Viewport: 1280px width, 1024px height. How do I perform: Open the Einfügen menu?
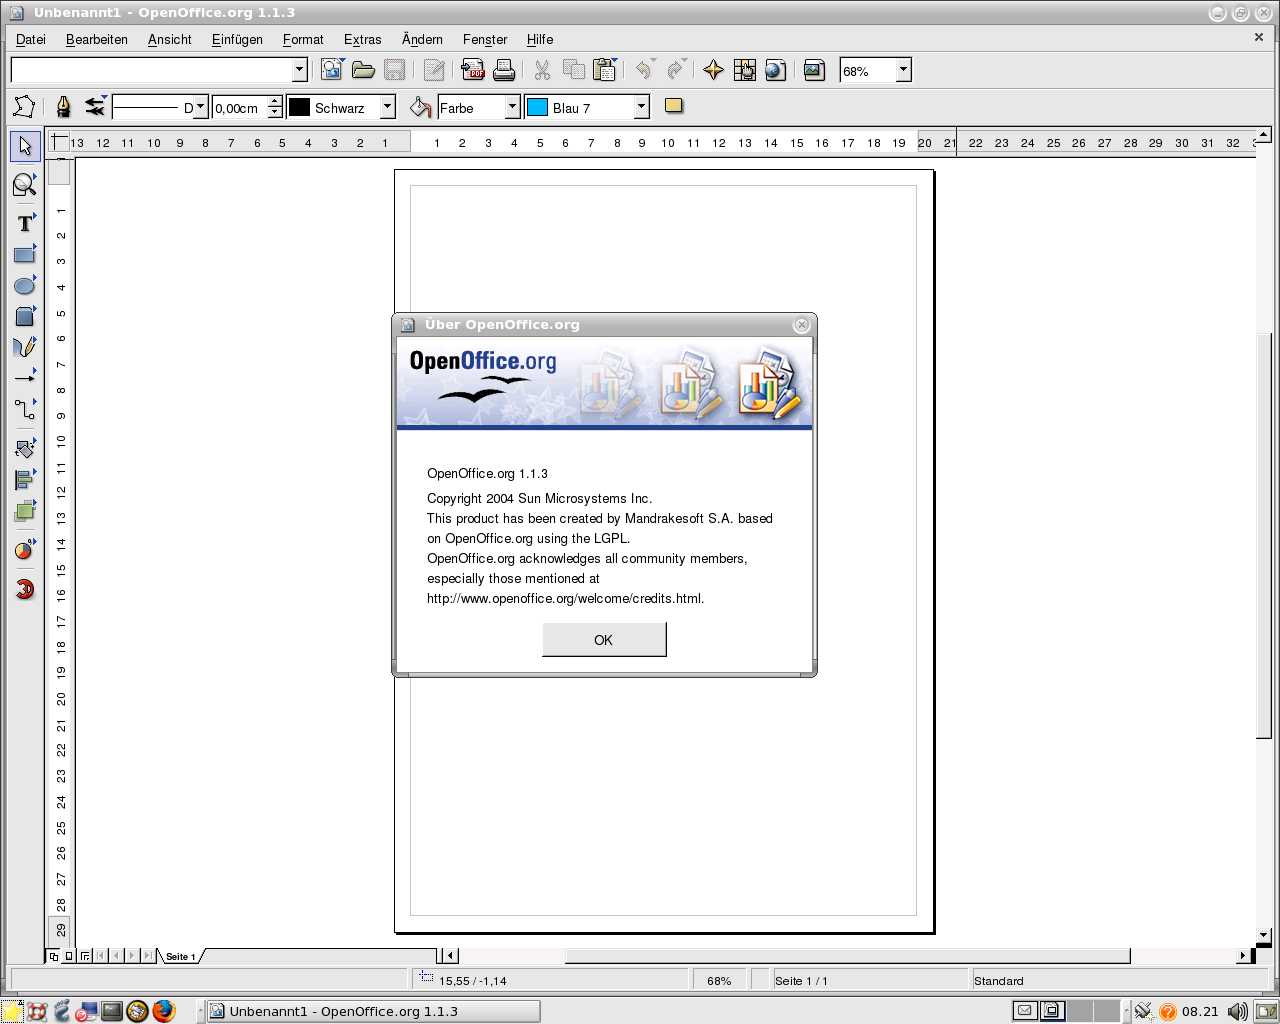click(237, 39)
